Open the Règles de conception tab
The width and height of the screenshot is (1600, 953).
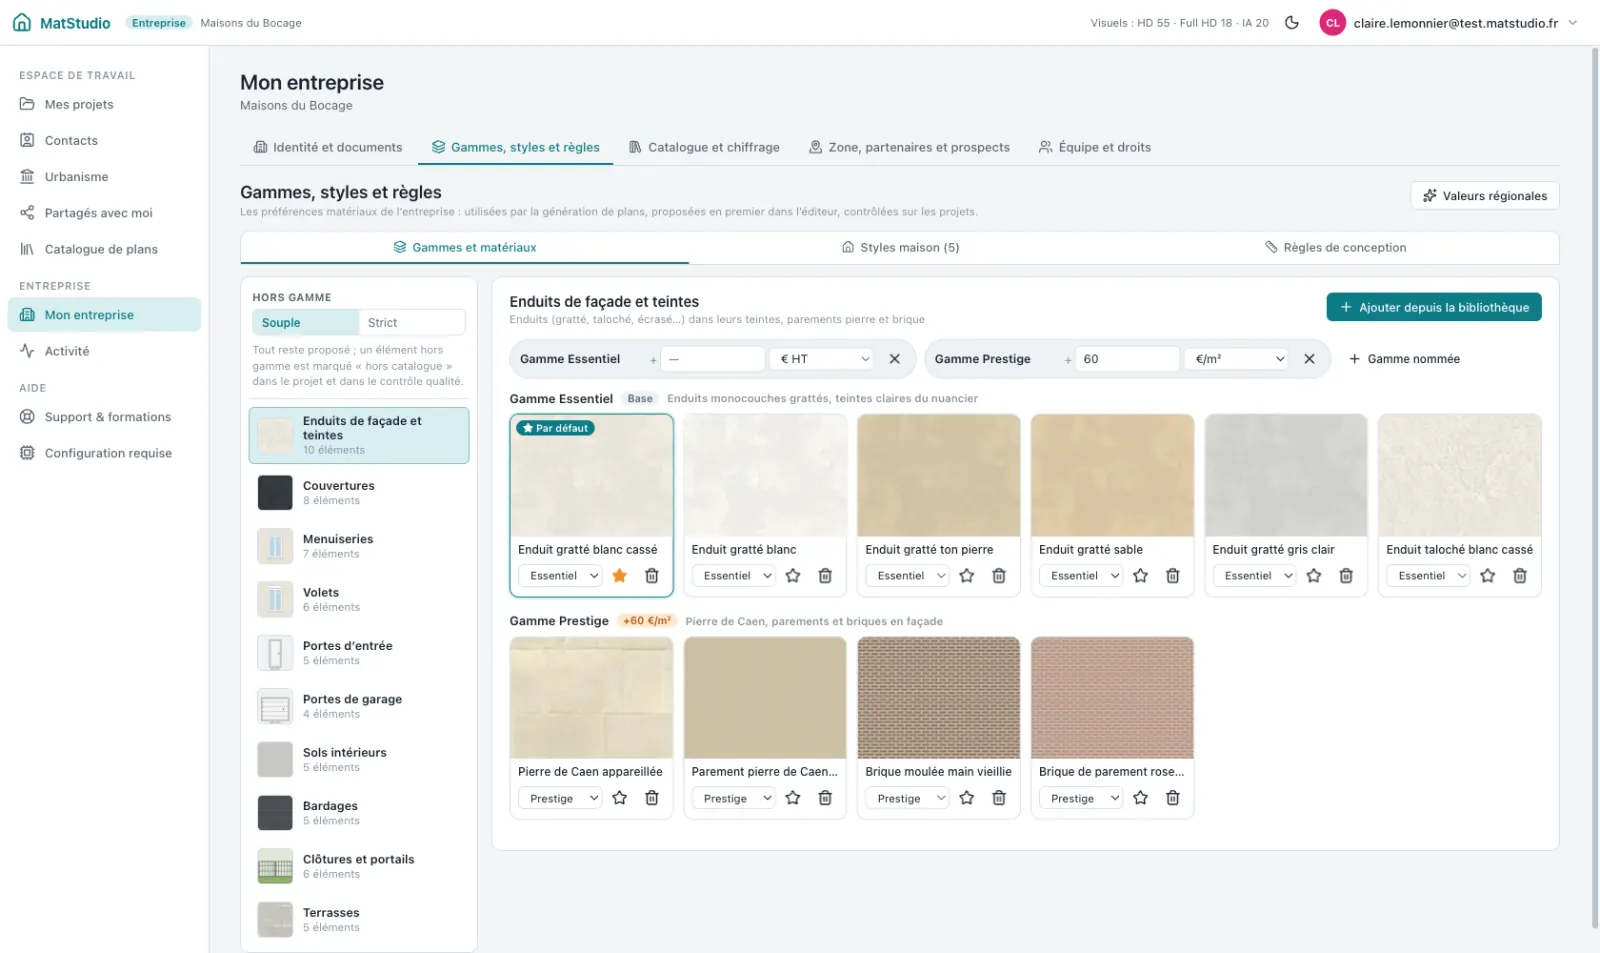(x=1335, y=248)
